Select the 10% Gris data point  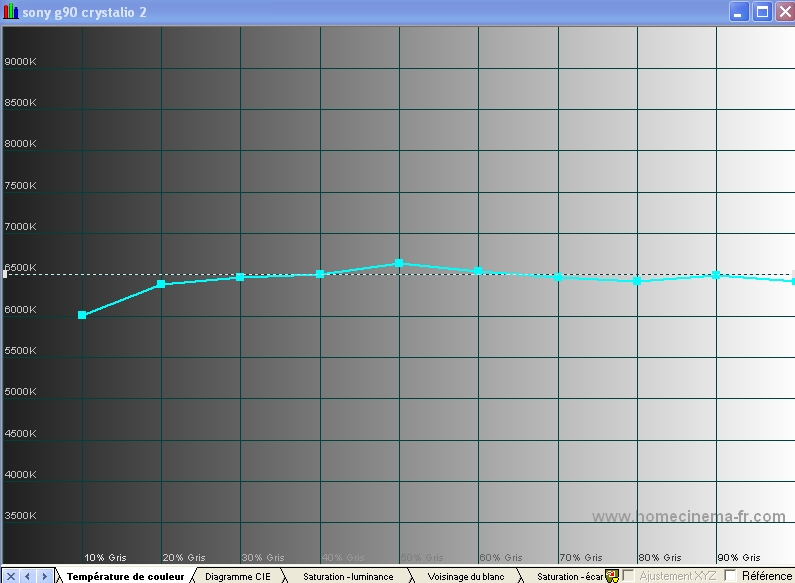82,315
